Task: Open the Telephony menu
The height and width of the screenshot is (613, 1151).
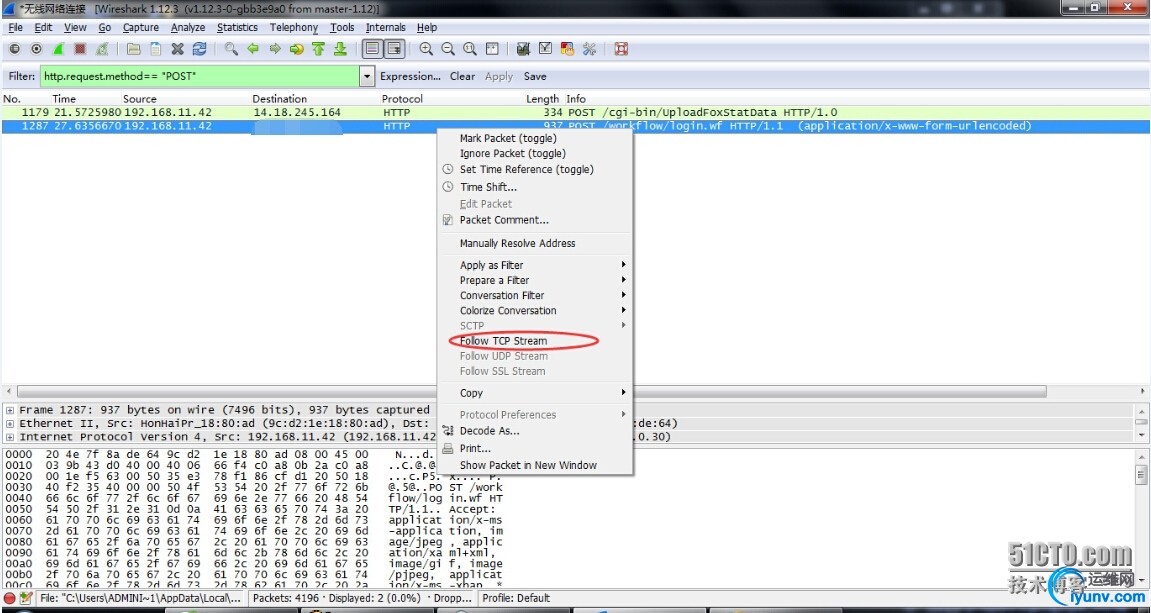Action: coord(294,27)
